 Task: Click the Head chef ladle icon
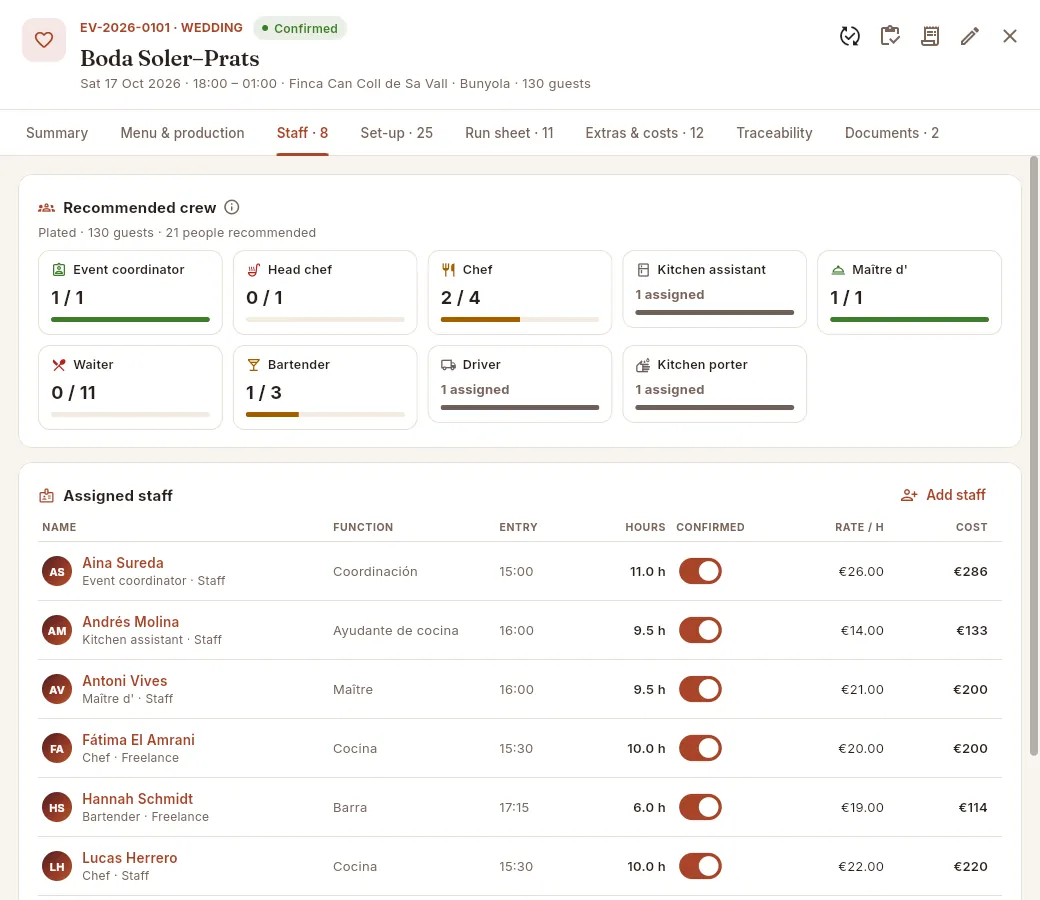click(x=253, y=269)
